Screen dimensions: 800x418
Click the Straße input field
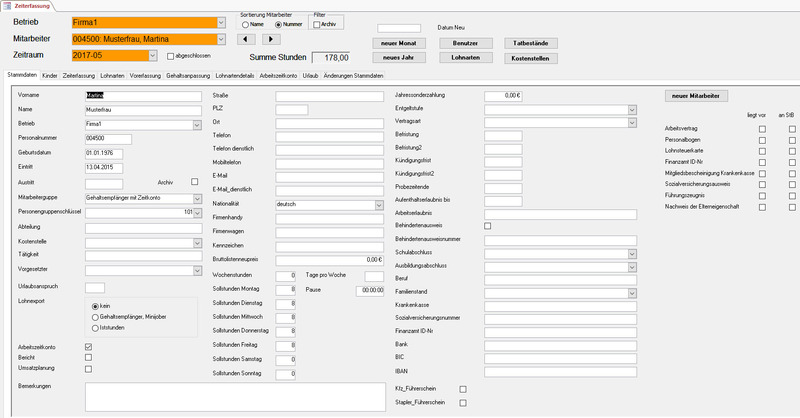pos(330,96)
